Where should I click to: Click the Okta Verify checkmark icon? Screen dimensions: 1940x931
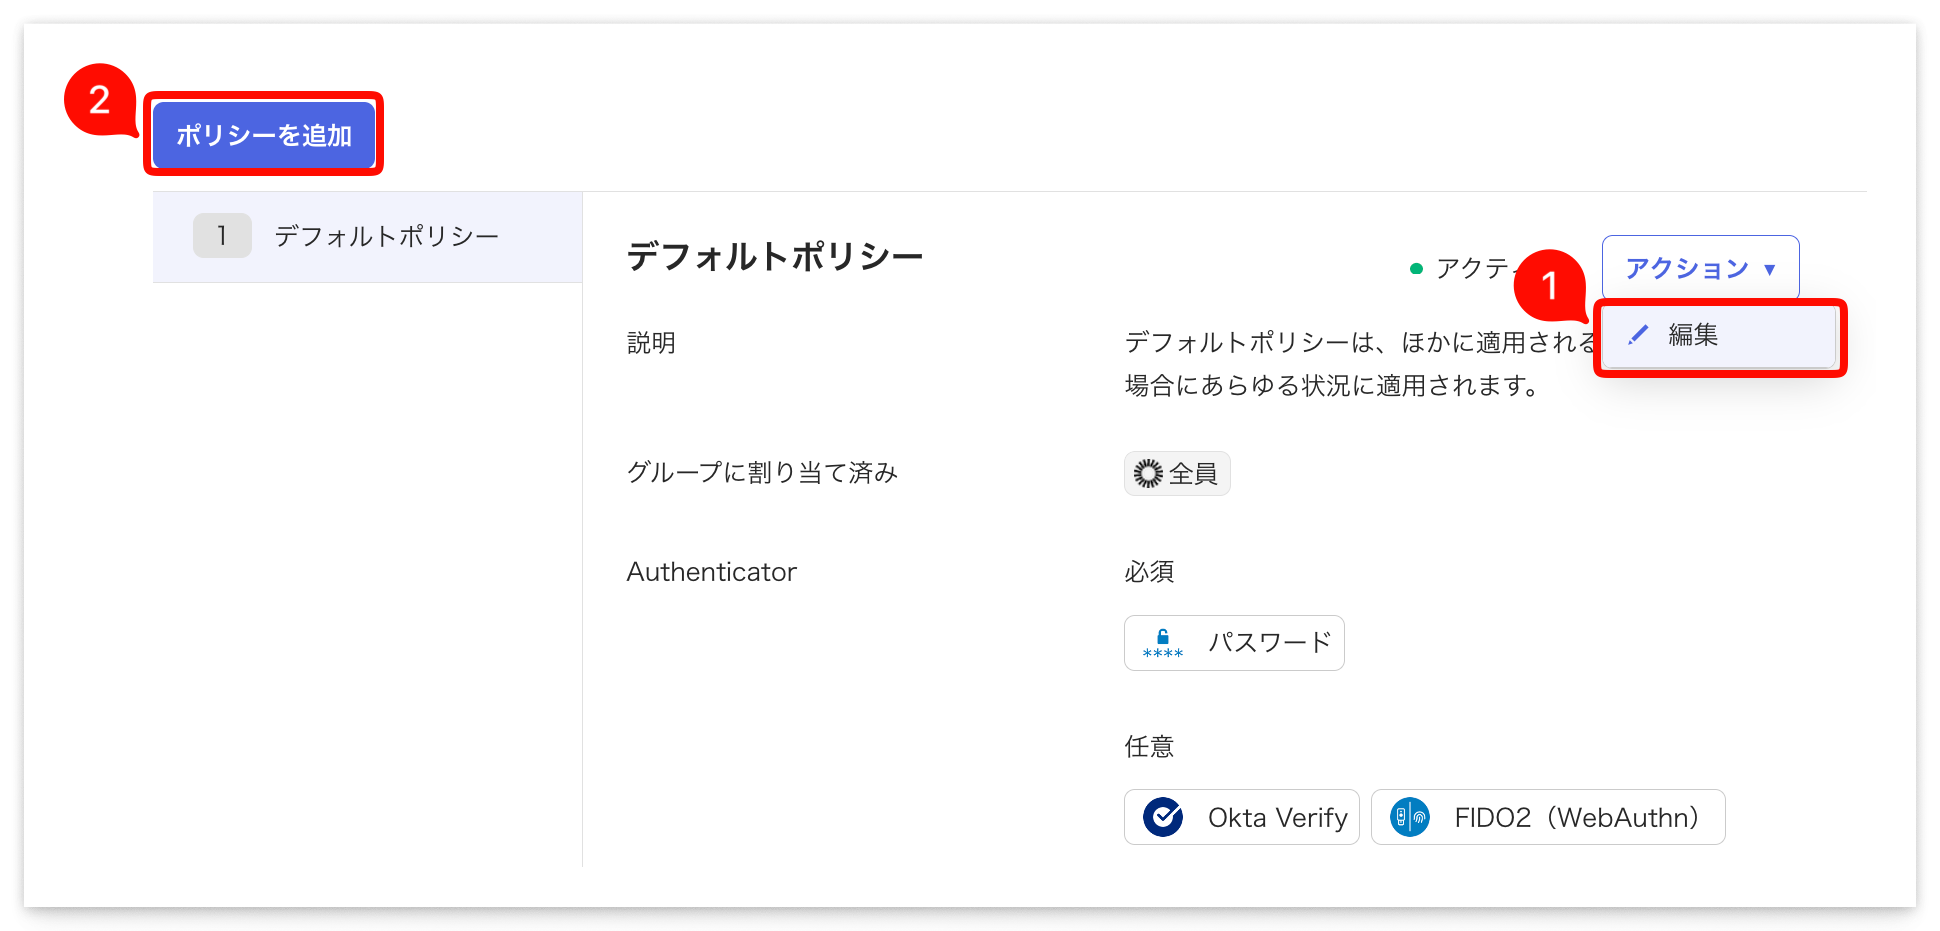1163,817
